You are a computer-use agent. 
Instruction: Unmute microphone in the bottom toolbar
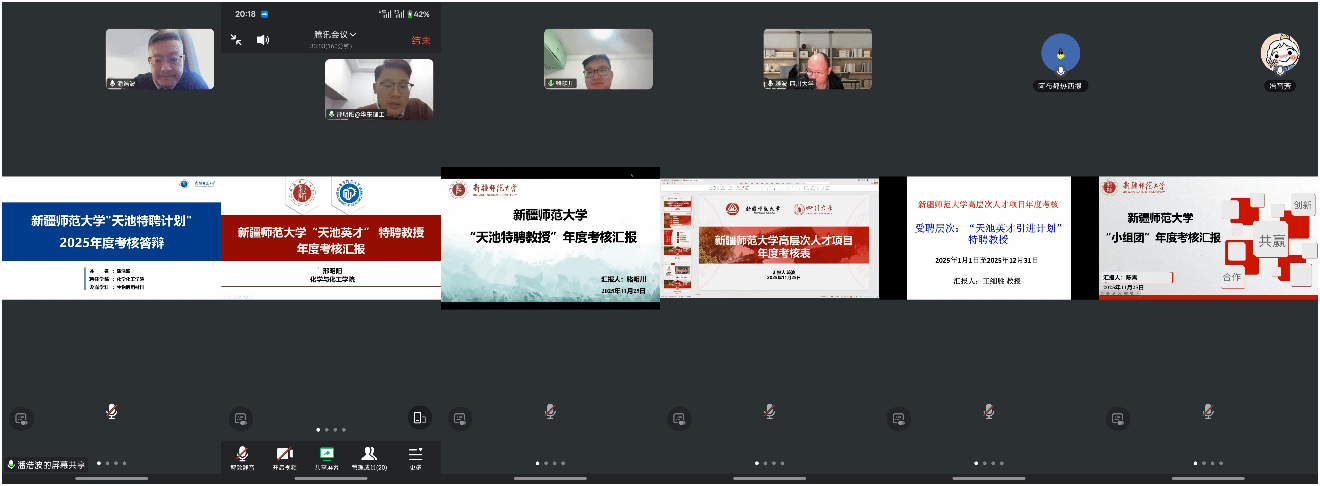(x=241, y=457)
